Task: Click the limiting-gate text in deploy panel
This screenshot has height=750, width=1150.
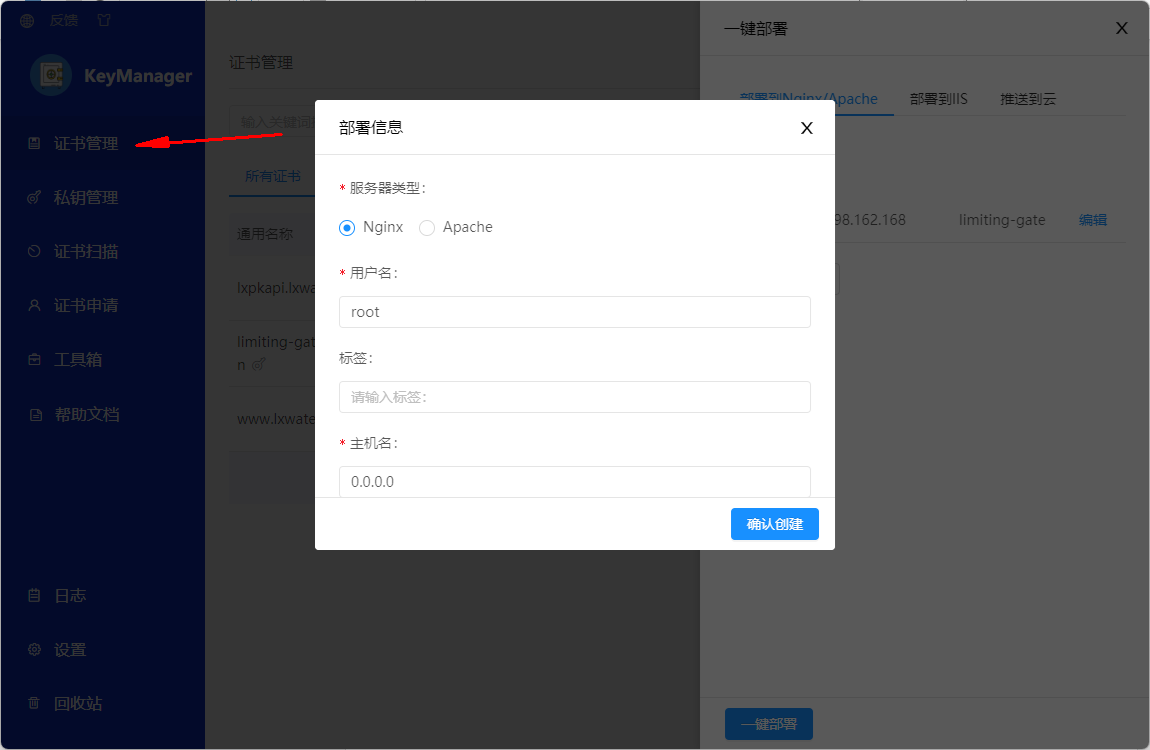Action: (x=1002, y=220)
